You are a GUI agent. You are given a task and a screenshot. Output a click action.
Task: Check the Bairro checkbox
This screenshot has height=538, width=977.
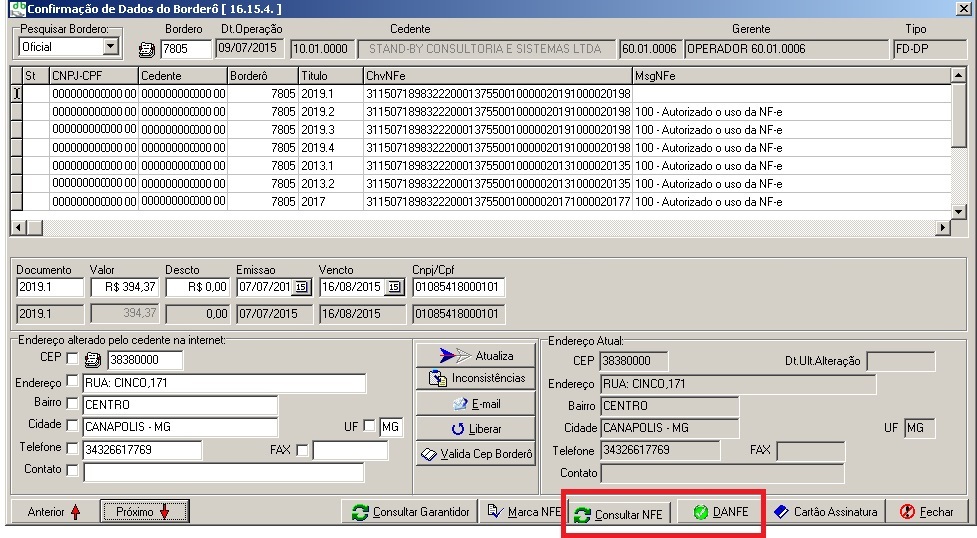(x=72, y=404)
